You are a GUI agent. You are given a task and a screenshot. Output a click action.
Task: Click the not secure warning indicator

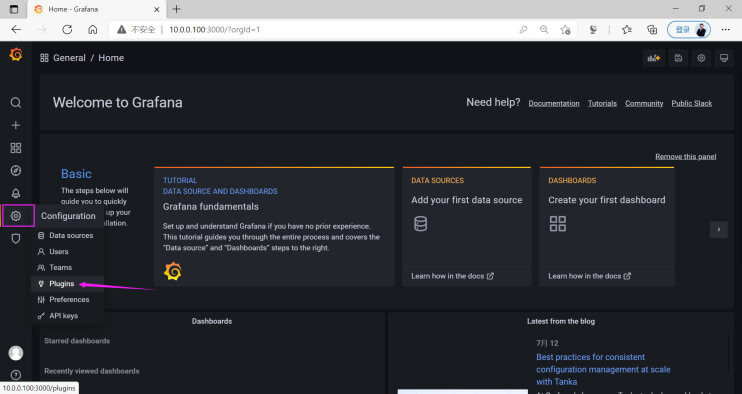pyautogui.click(x=136, y=29)
